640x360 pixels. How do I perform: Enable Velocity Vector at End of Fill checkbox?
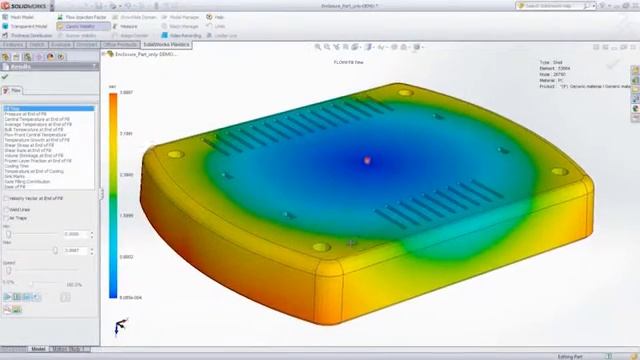(6, 198)
